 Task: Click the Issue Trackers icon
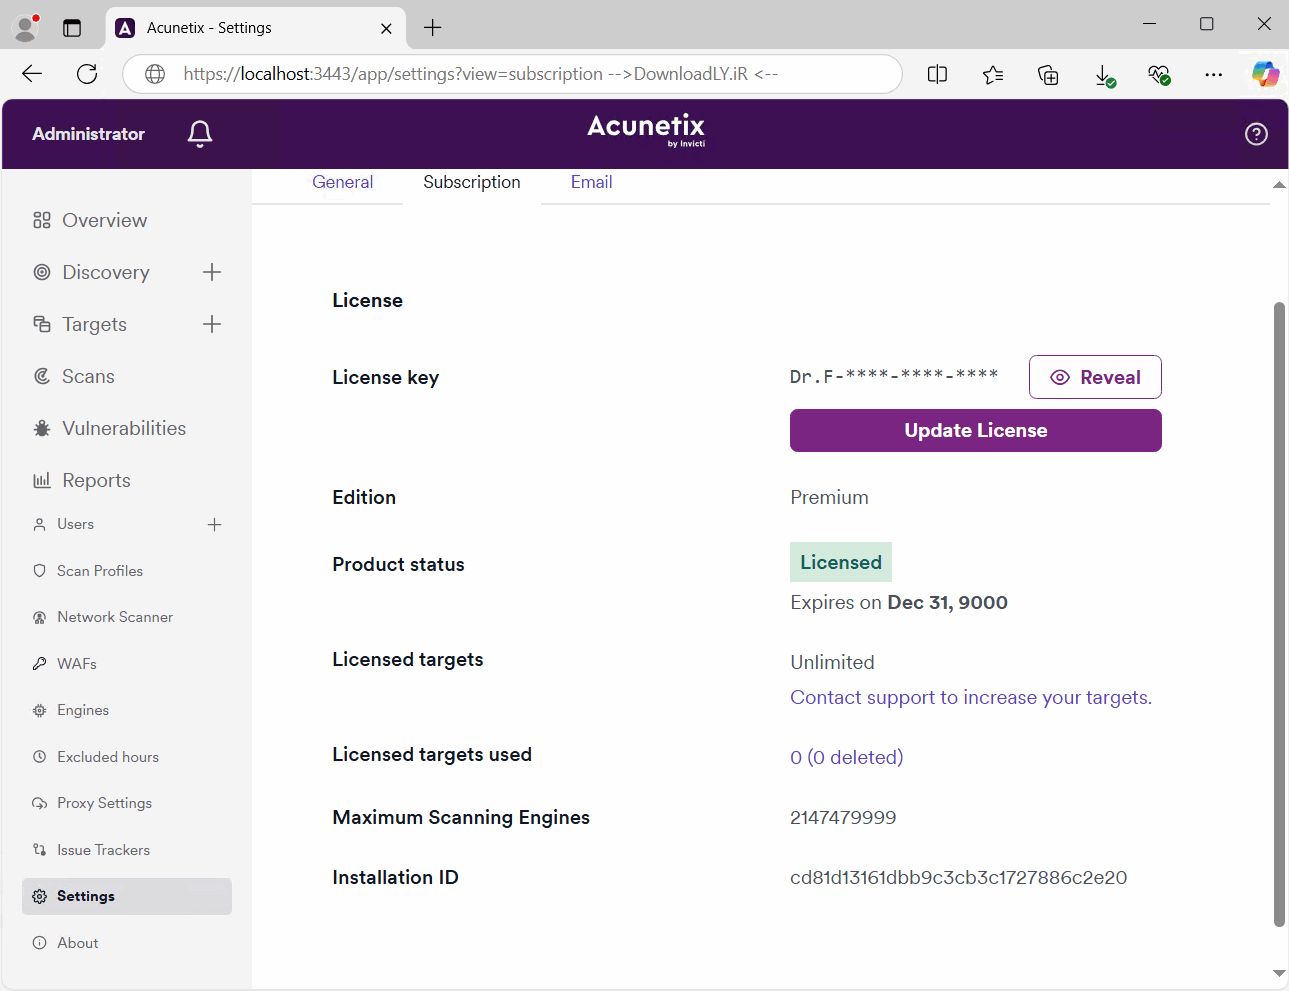40,850
